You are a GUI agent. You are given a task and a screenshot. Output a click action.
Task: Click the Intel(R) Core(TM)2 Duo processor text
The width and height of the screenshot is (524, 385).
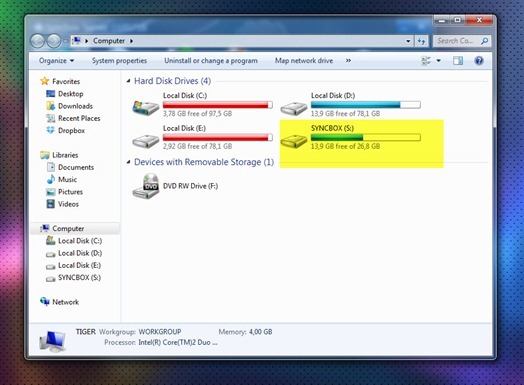[x=177, y=343]
